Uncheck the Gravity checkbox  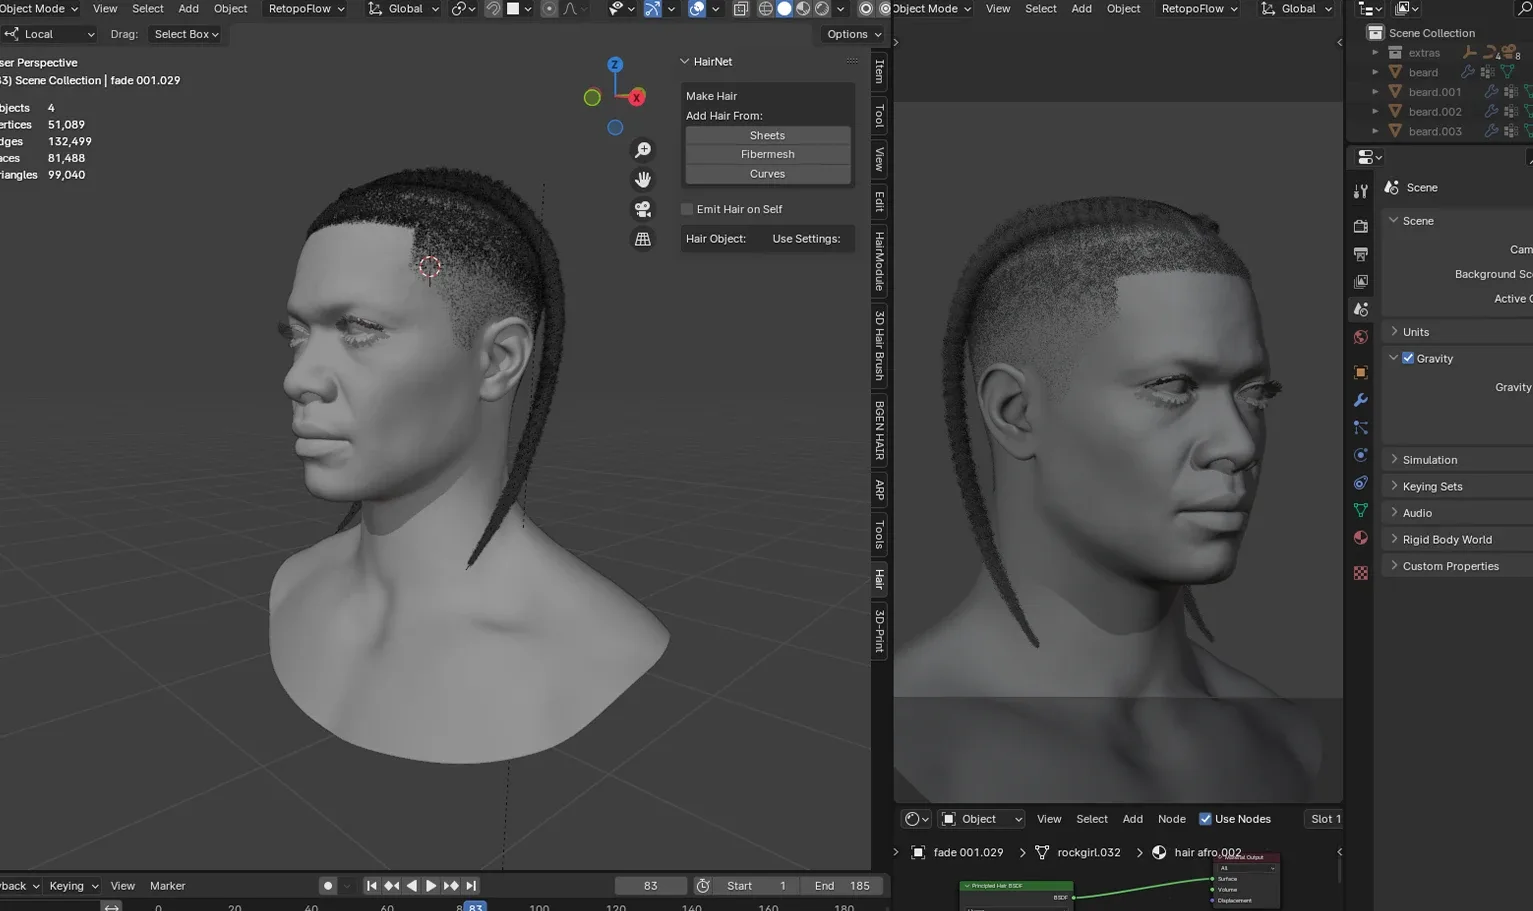point(1408,358)
